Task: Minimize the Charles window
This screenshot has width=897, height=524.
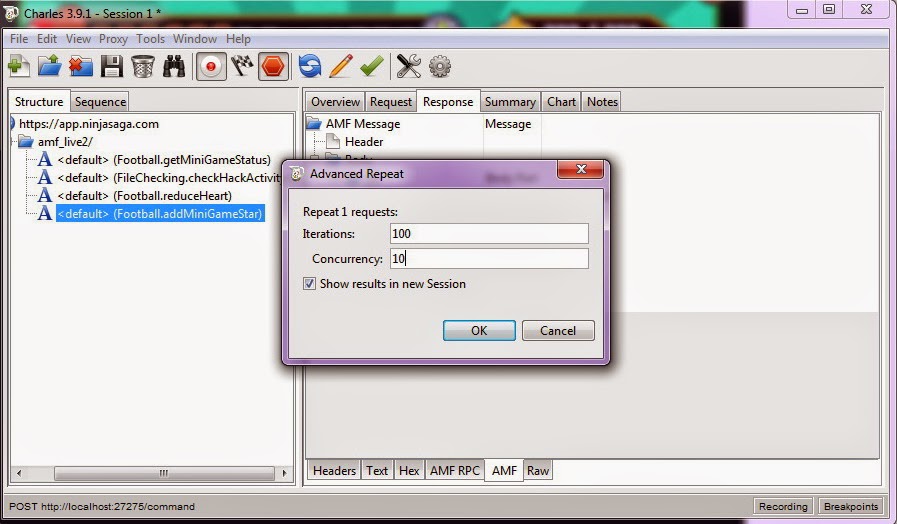Action: (802, 9)
